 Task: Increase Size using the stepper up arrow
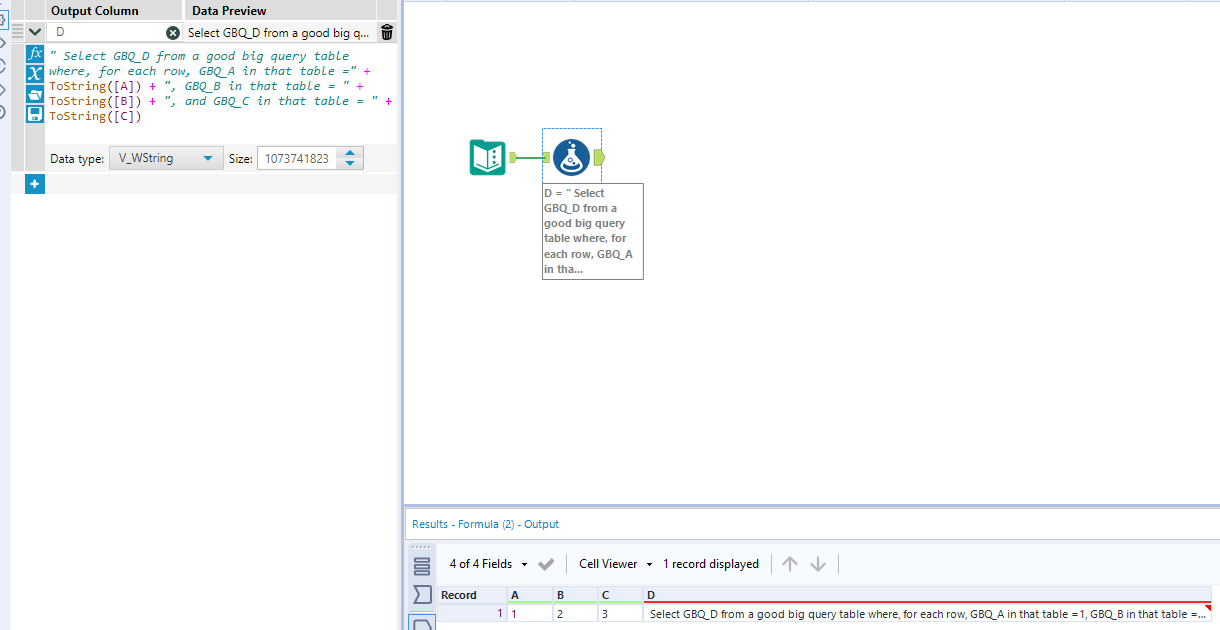tap(350, 153)
